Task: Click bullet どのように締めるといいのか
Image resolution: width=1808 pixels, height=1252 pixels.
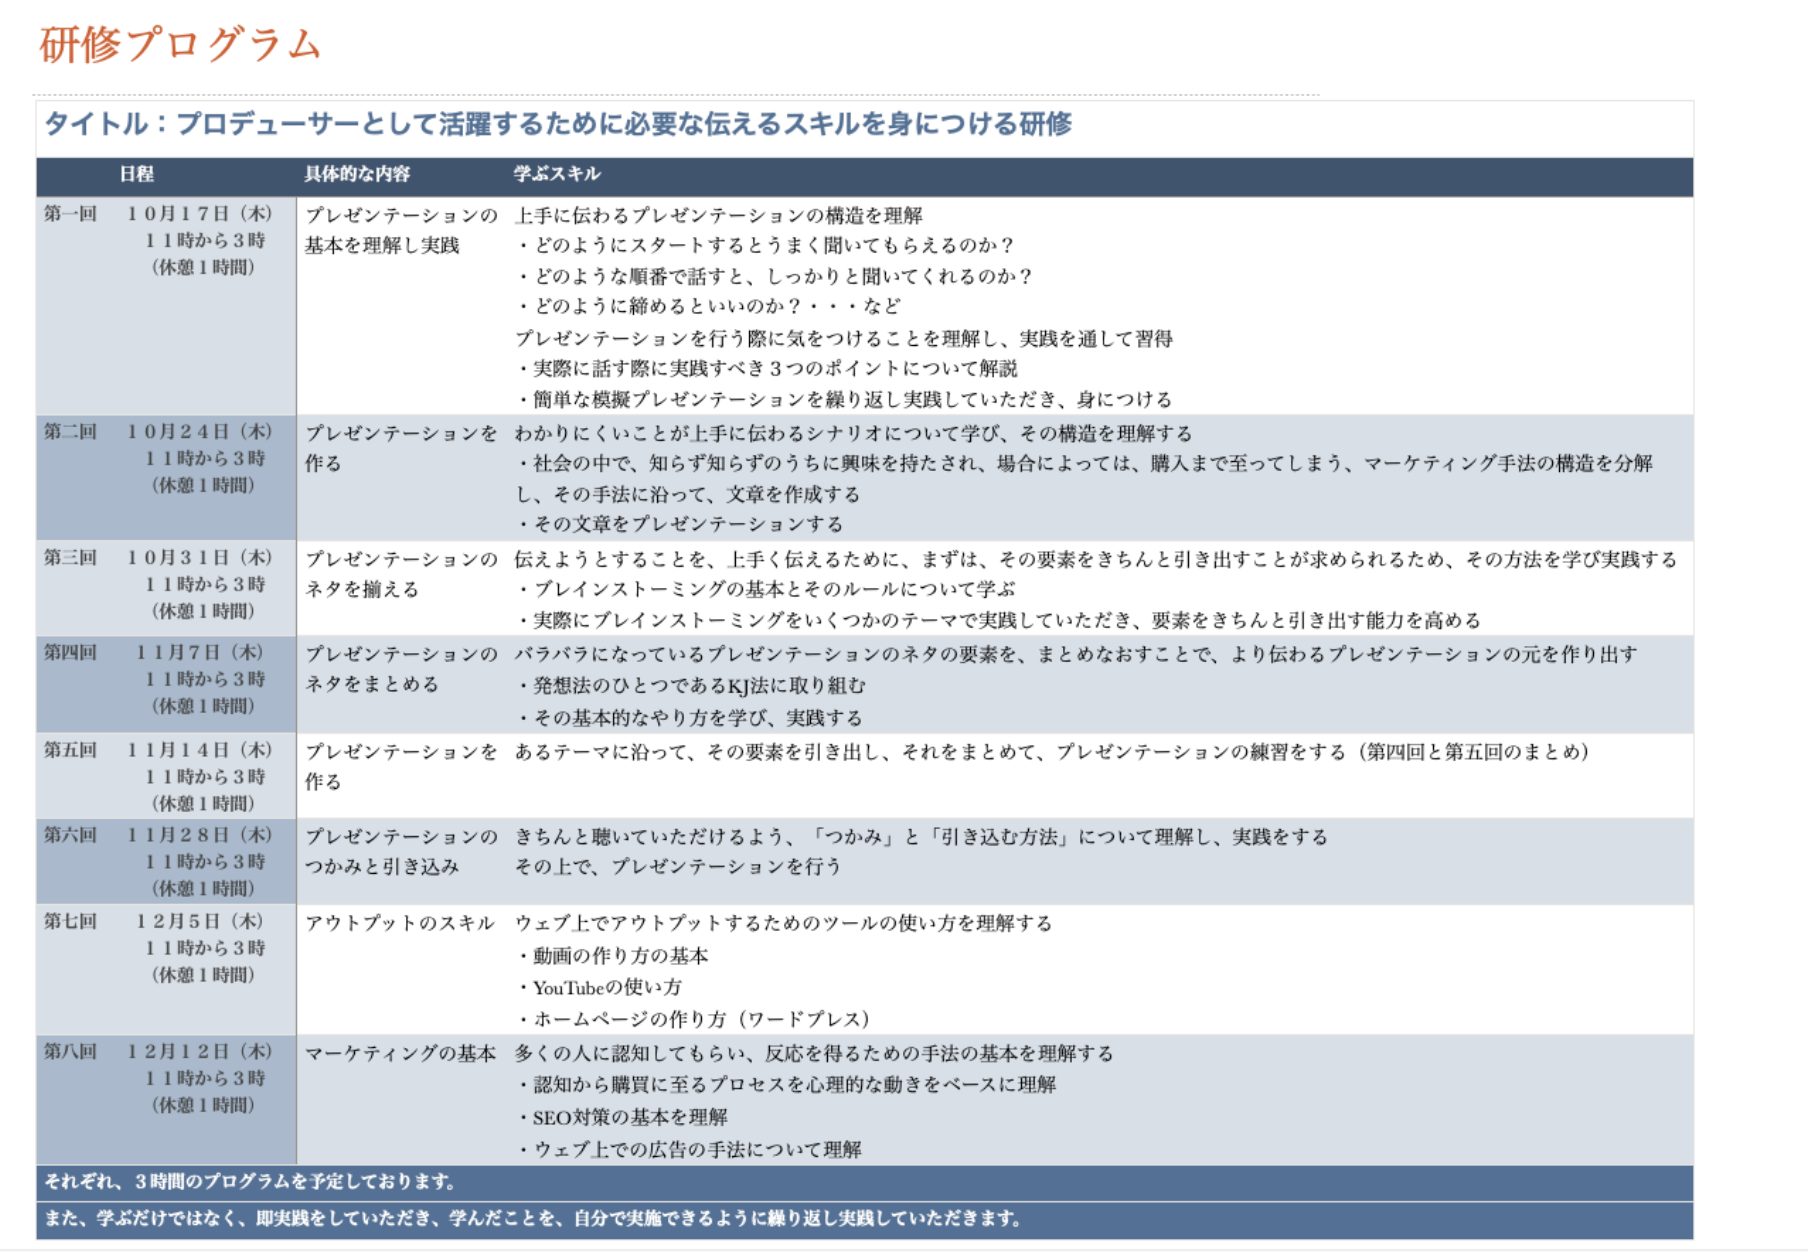Action: pyautogui.click(x=709, y=306)
